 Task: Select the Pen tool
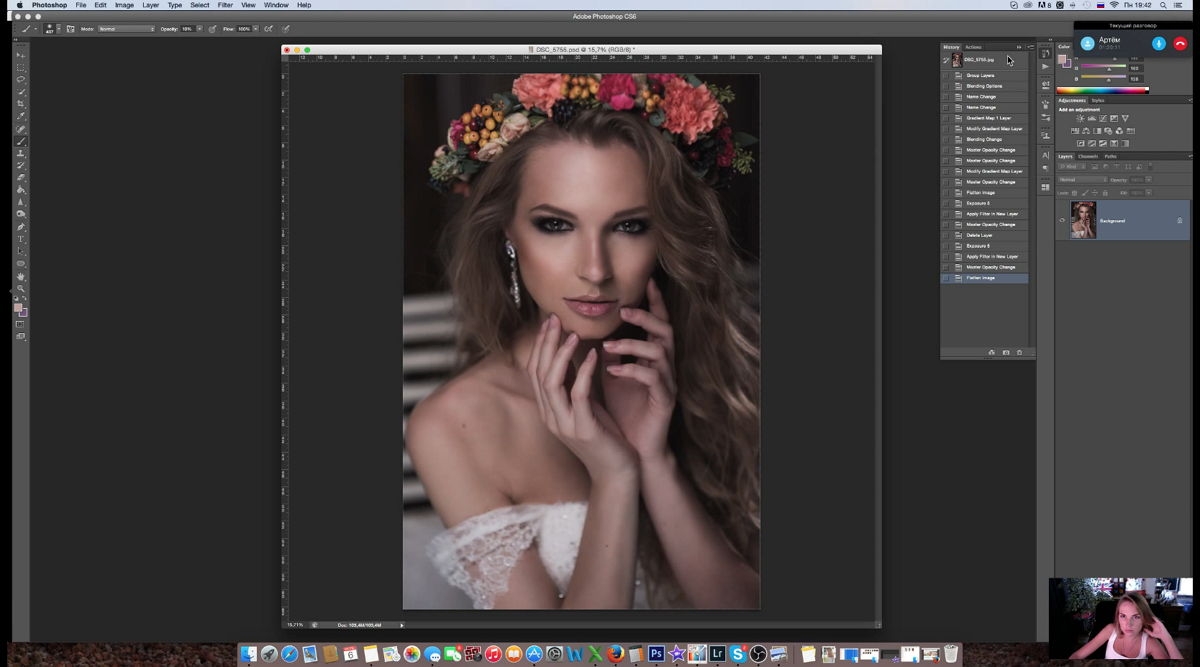click(19, 227)
